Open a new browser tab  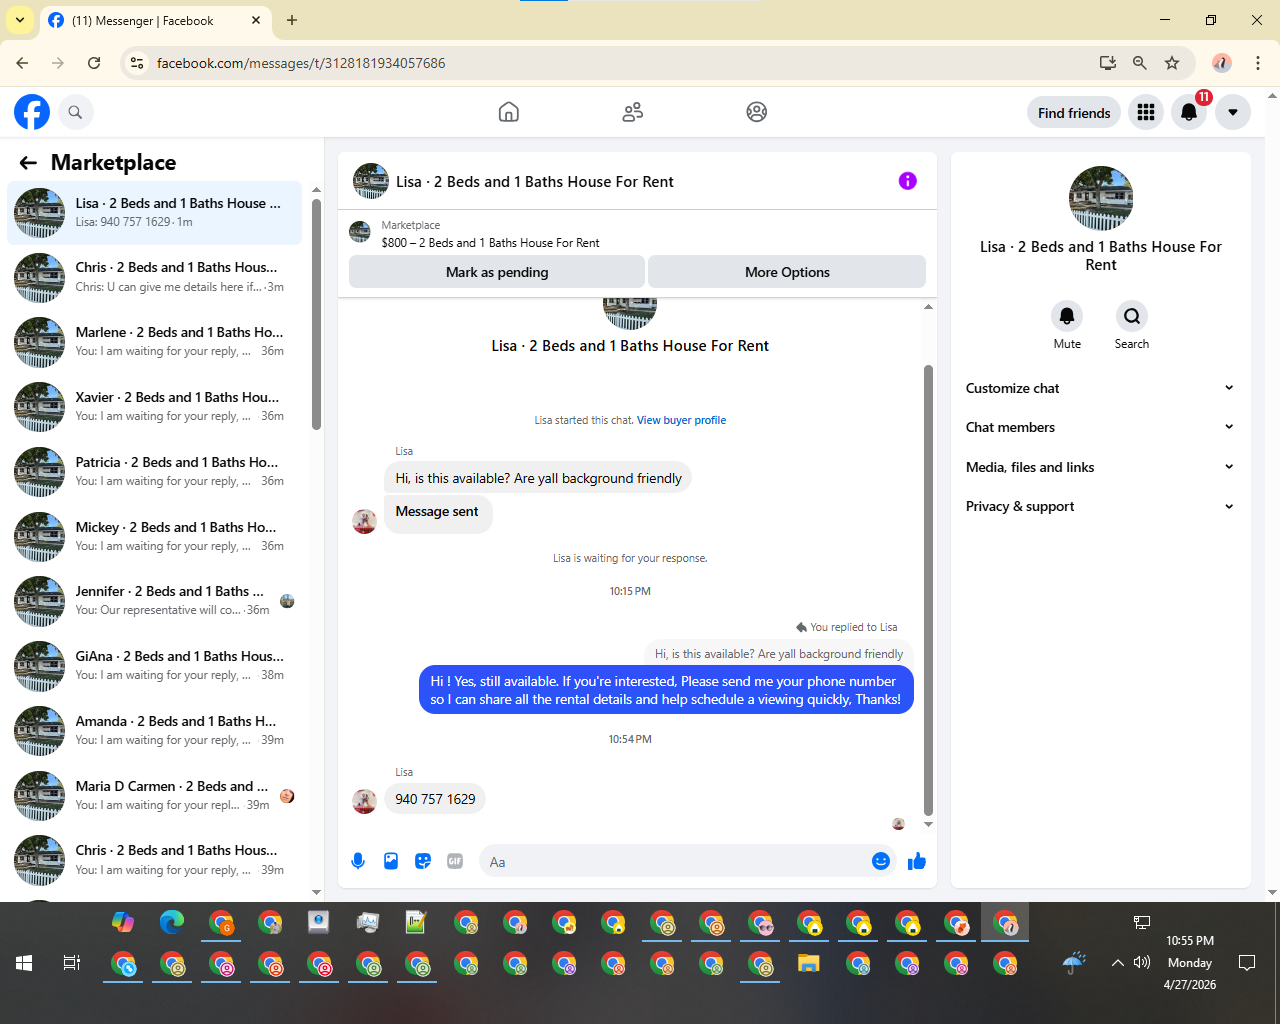coord(292,20)
